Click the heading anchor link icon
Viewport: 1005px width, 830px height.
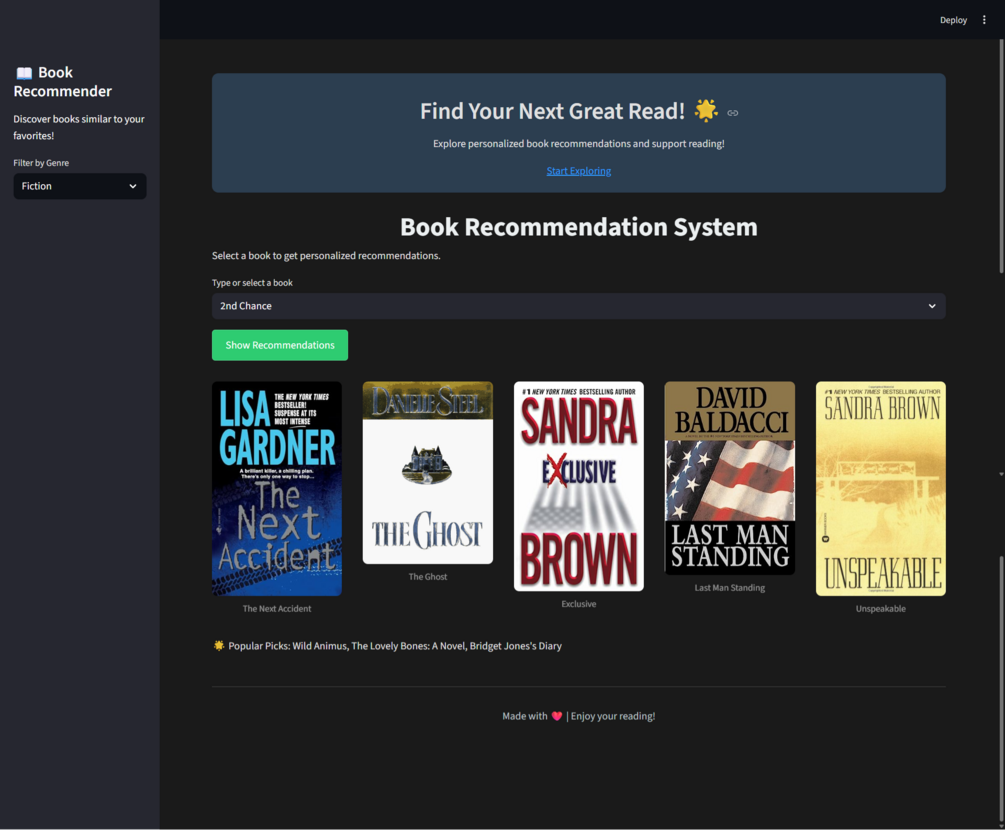click(x=733, y=113)
